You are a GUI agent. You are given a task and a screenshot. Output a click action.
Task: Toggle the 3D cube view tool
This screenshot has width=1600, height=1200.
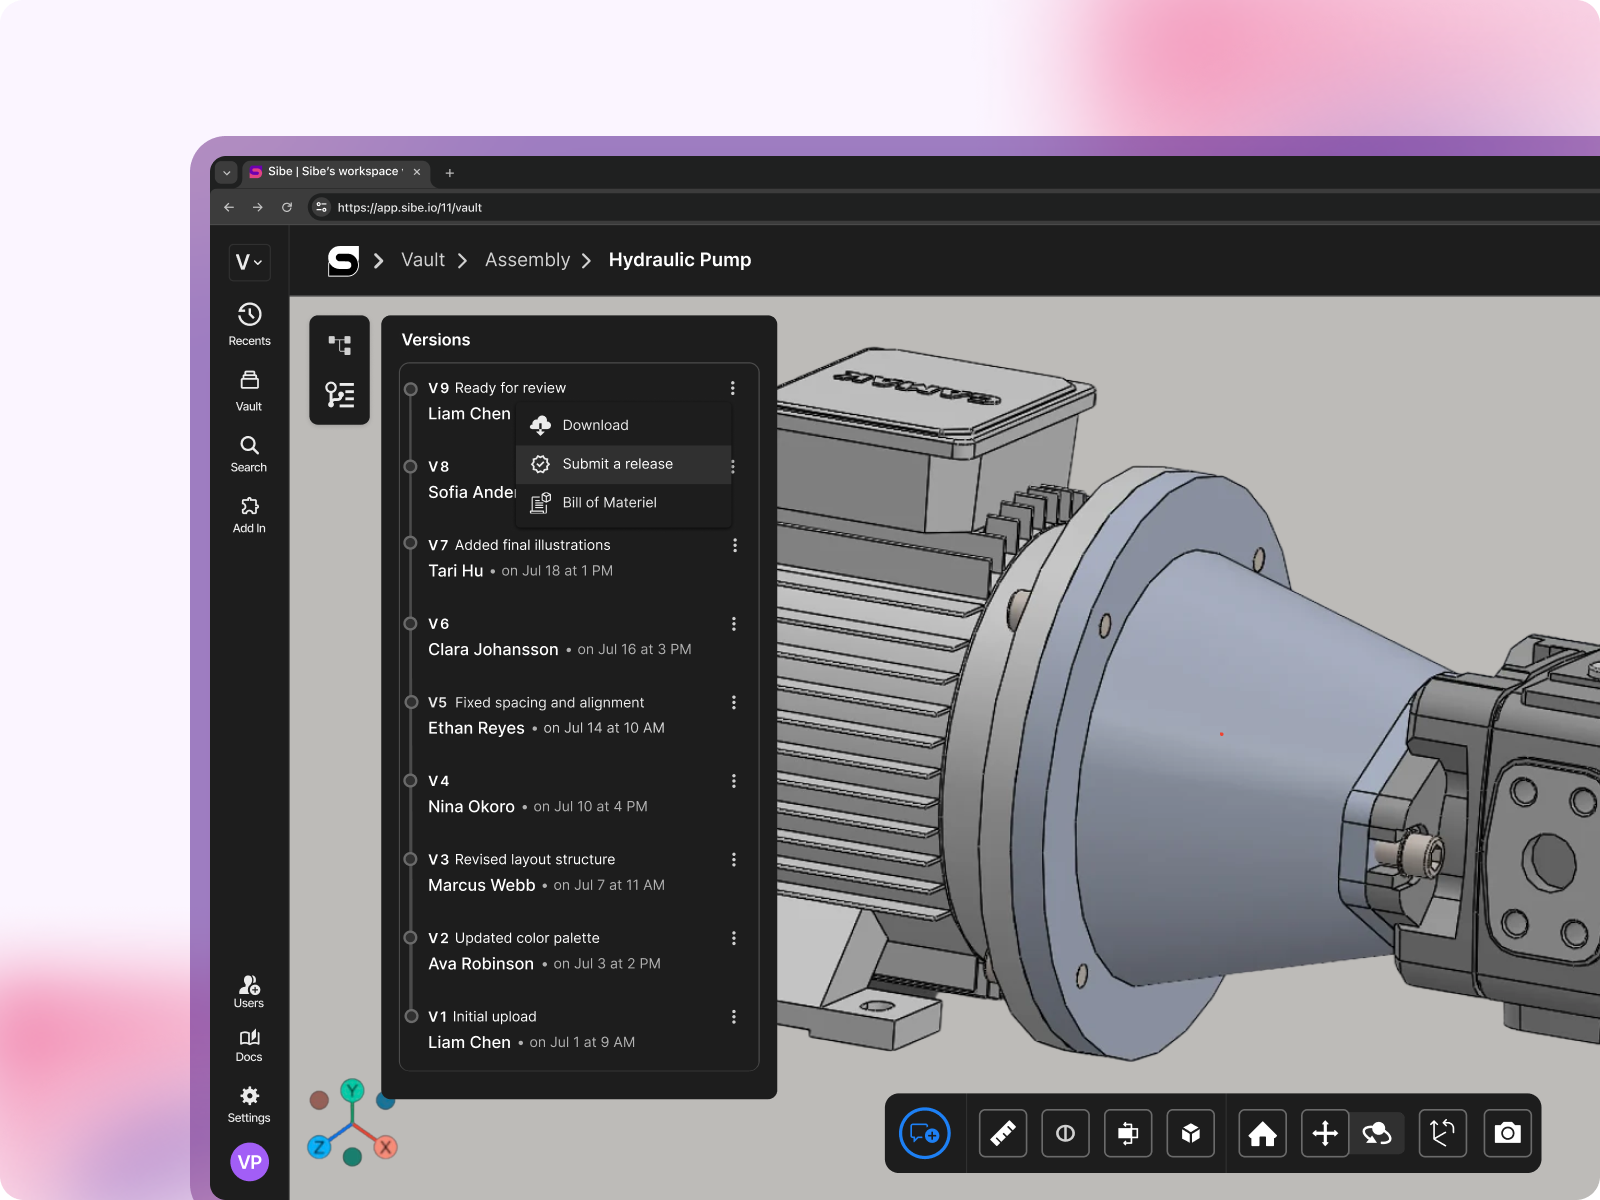coord(1191,1134)
